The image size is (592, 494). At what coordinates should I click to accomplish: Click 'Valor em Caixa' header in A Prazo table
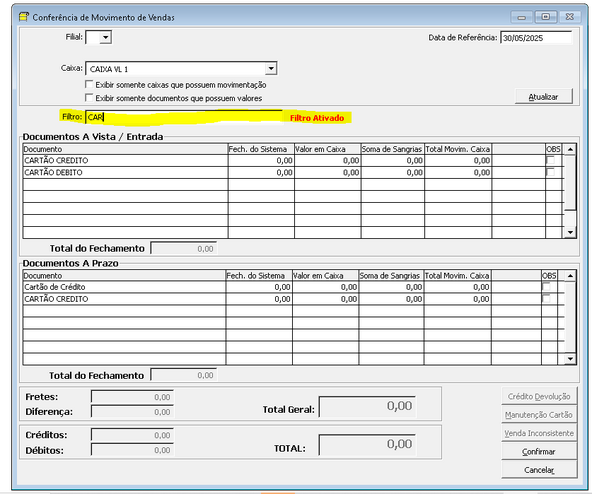coord(318,276)
